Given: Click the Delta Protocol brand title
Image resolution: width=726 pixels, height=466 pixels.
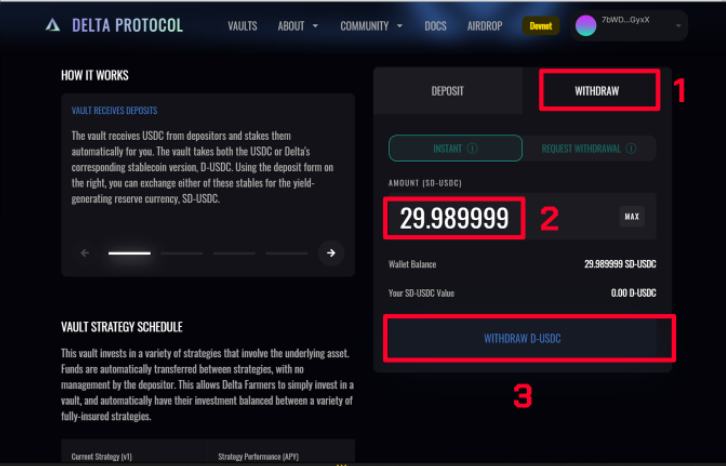Looking at the screenshot, I should pyautogui.click(x=127, y=25).
